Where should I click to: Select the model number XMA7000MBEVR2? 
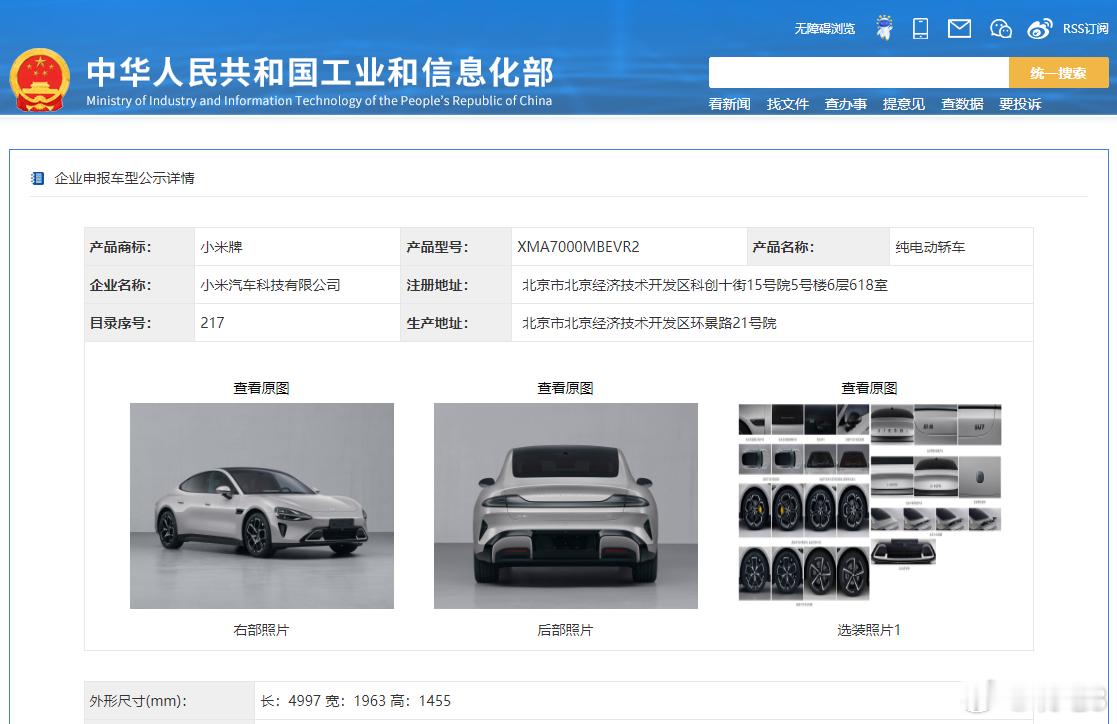pyautogui.click(x=578, y=247)
